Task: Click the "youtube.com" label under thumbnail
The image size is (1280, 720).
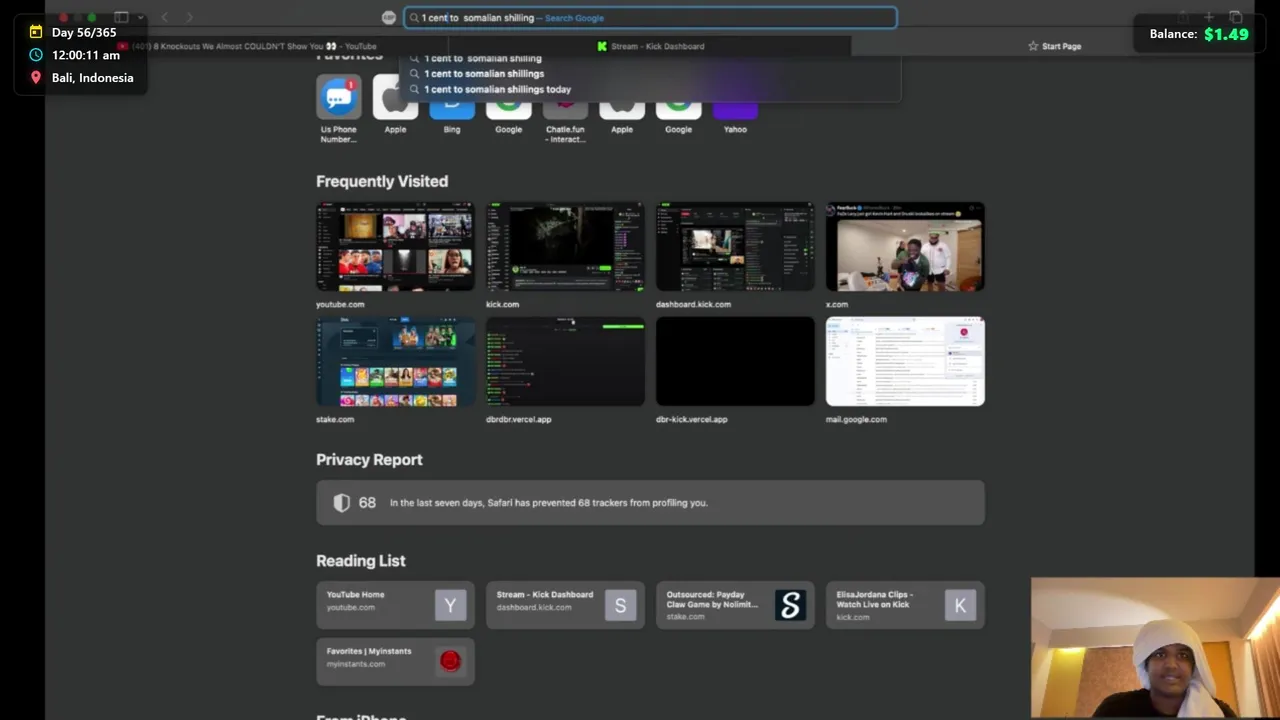Action: [340, 304]
